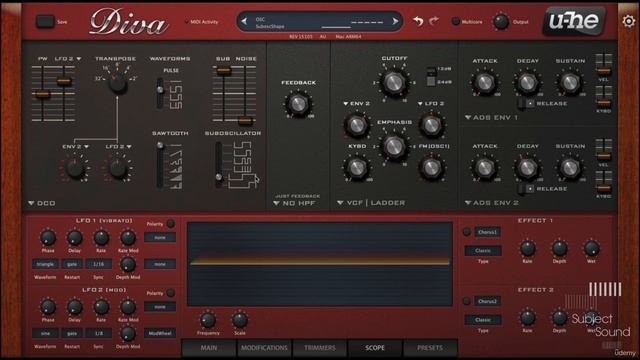Click the u-he logo
This screenshot has width=640, height=360.
[573, 21]
